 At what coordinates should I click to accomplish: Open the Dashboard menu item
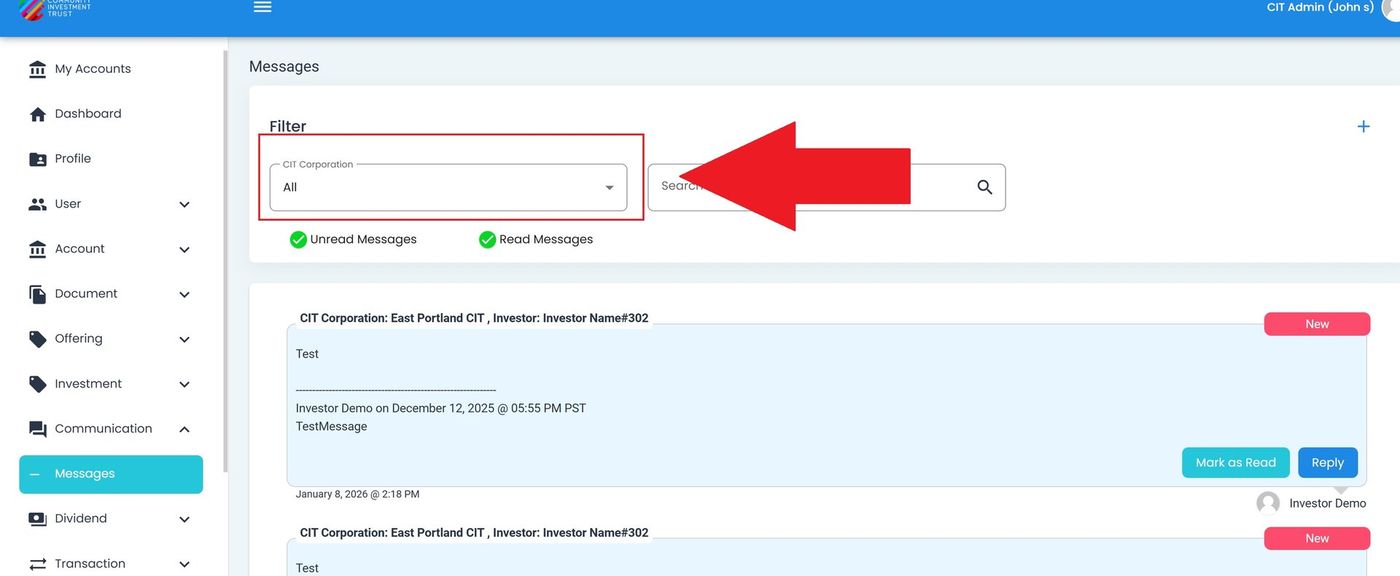88,114
